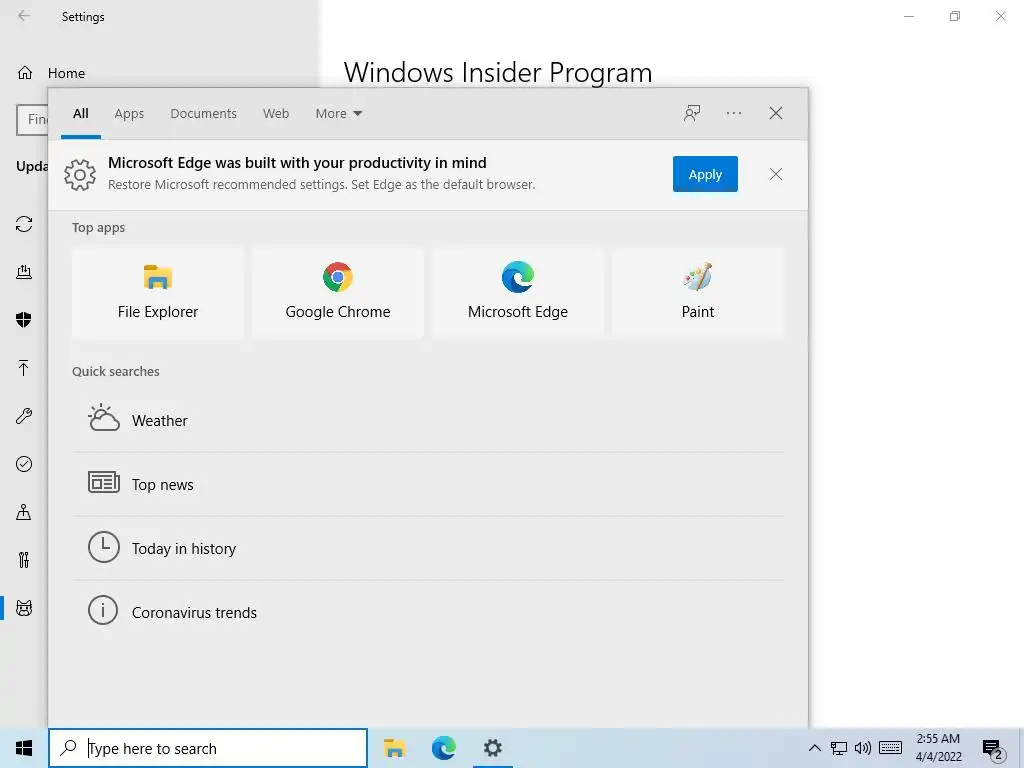Open Windows Security shield in Settings sidebar
Screen dimensions: 1024x768
click(24, 319)
